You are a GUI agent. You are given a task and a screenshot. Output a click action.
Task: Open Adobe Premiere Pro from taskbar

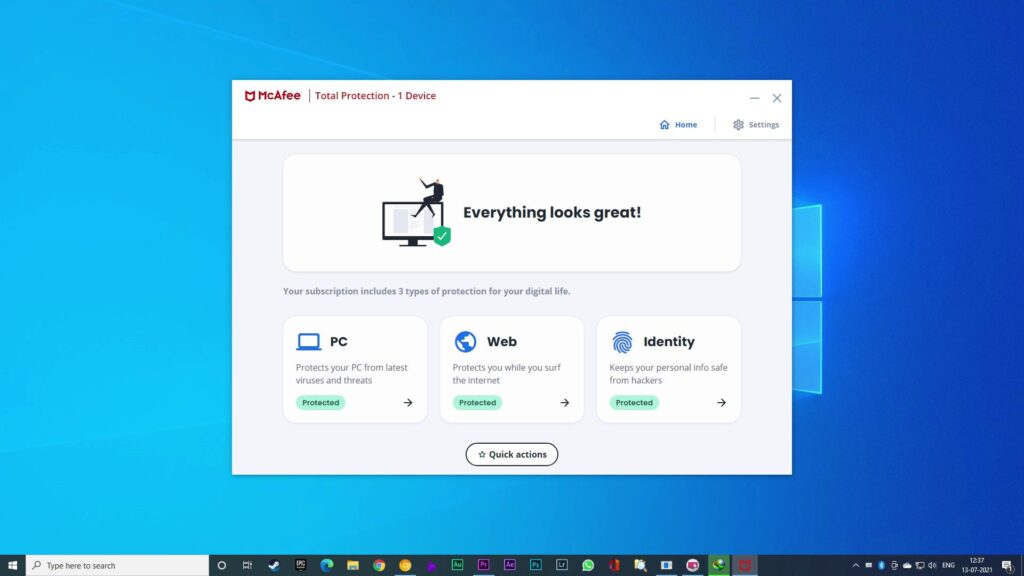[483, 566]
